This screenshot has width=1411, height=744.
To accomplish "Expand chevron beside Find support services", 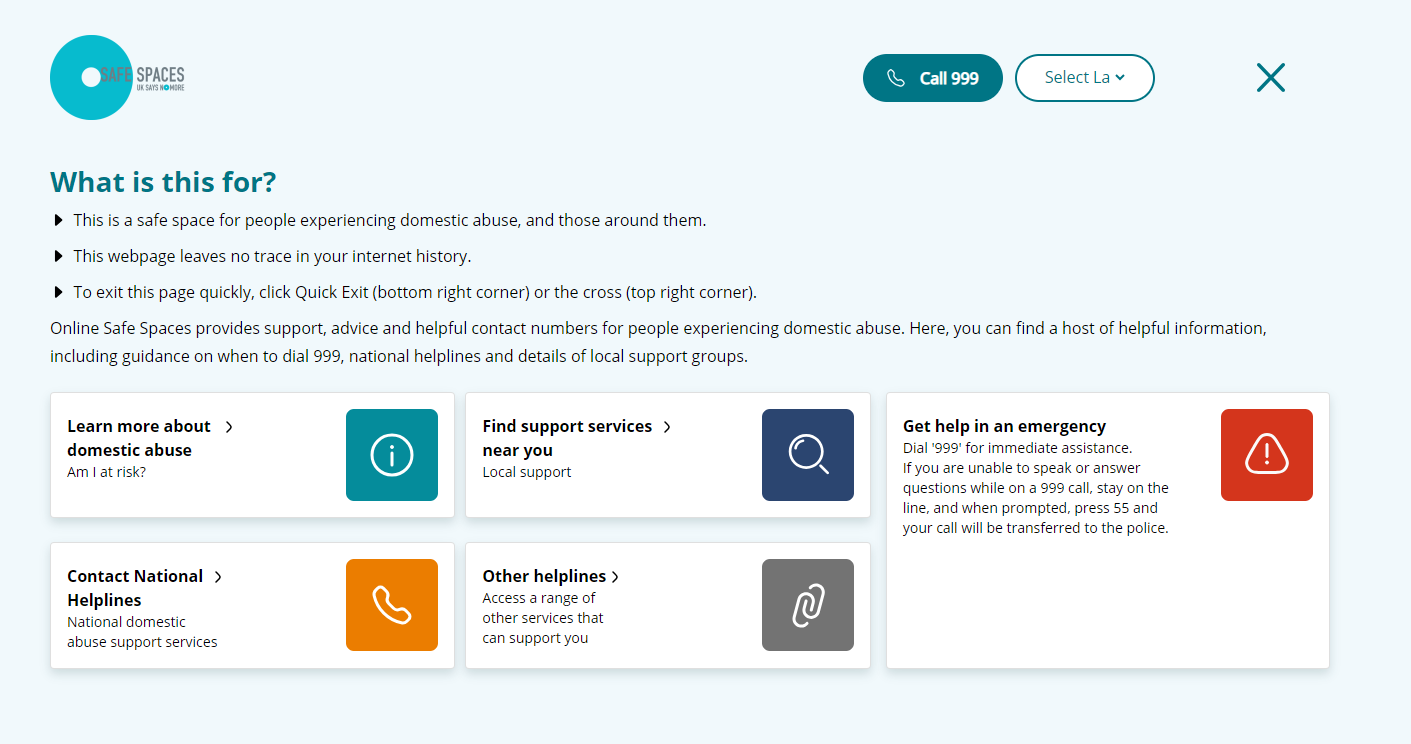I will [x=667, y=427].
